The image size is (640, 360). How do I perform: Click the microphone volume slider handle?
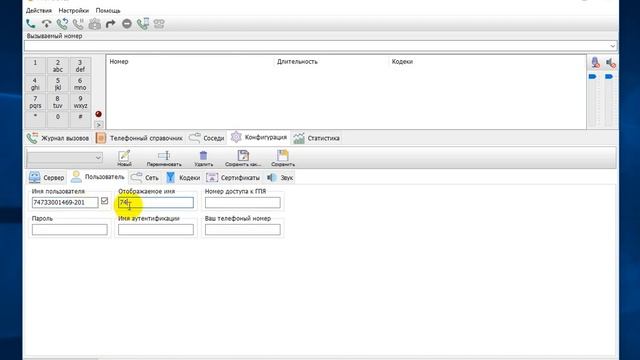point(592,77)
